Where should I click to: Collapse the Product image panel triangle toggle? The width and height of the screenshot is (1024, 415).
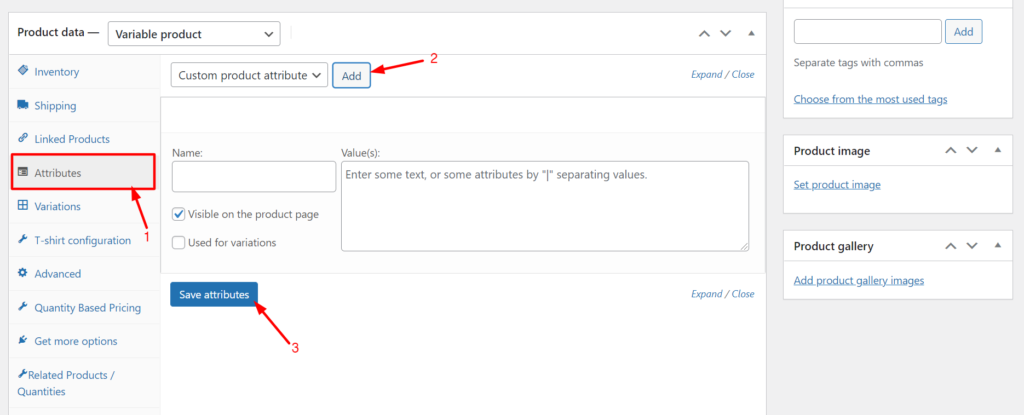pyautogui.click(x=997, y=150)
